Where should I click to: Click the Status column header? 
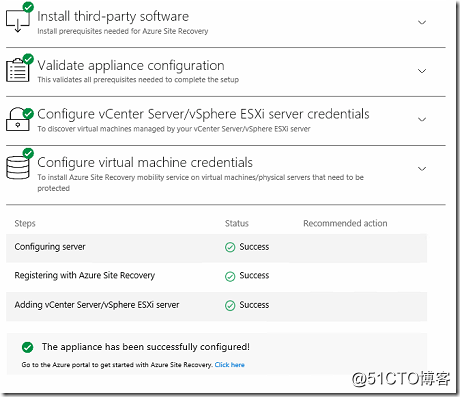pos(237,223)
